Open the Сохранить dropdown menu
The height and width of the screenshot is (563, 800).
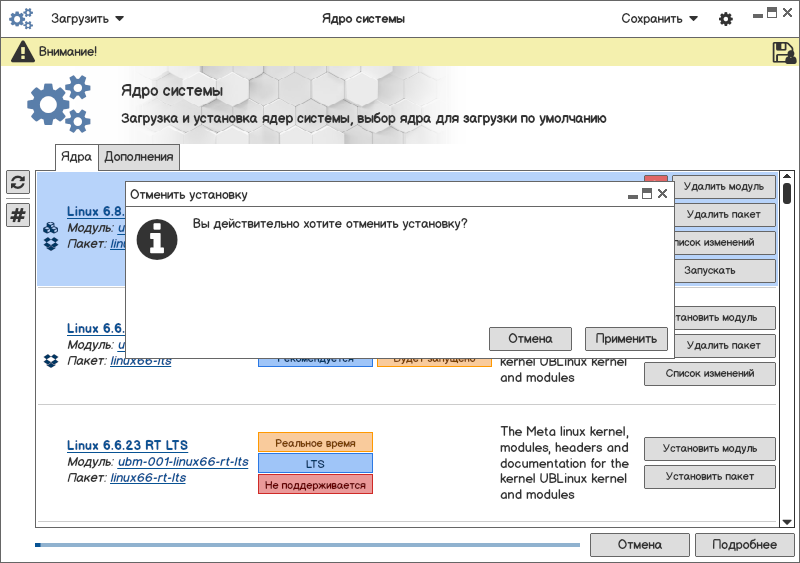(x=659, y=19)
